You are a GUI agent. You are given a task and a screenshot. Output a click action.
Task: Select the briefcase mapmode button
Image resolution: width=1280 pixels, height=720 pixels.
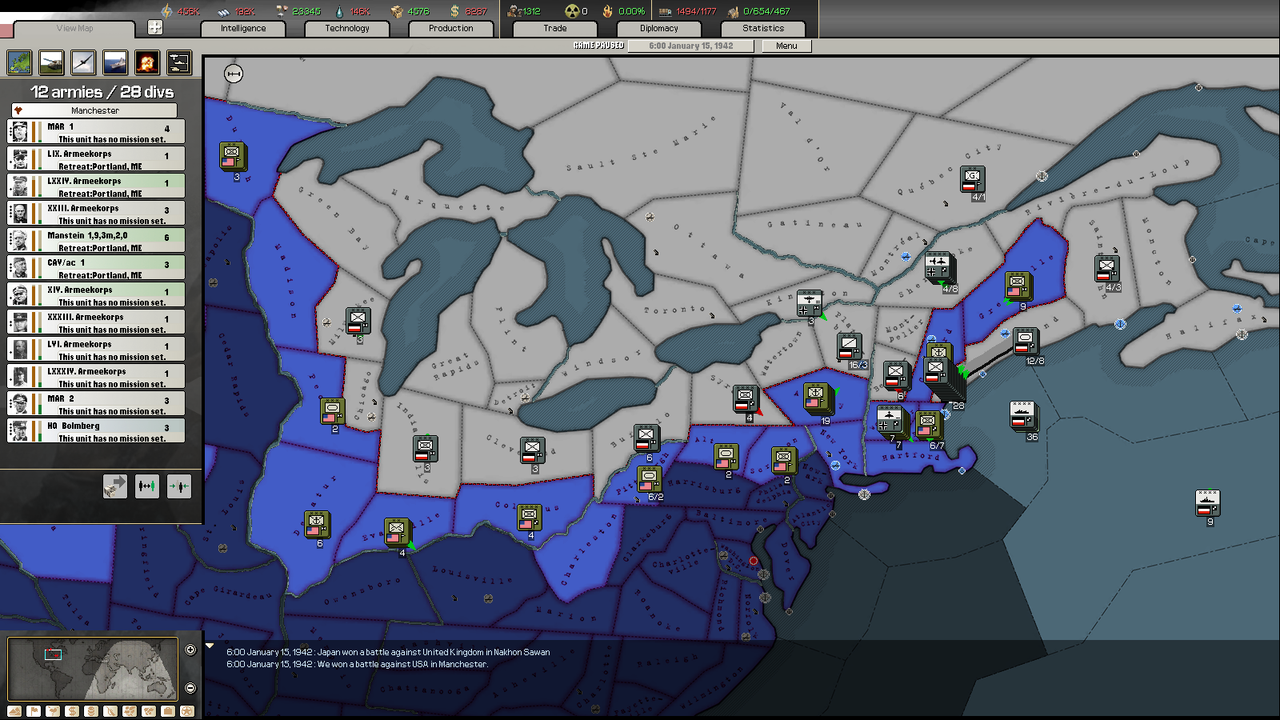167,711
